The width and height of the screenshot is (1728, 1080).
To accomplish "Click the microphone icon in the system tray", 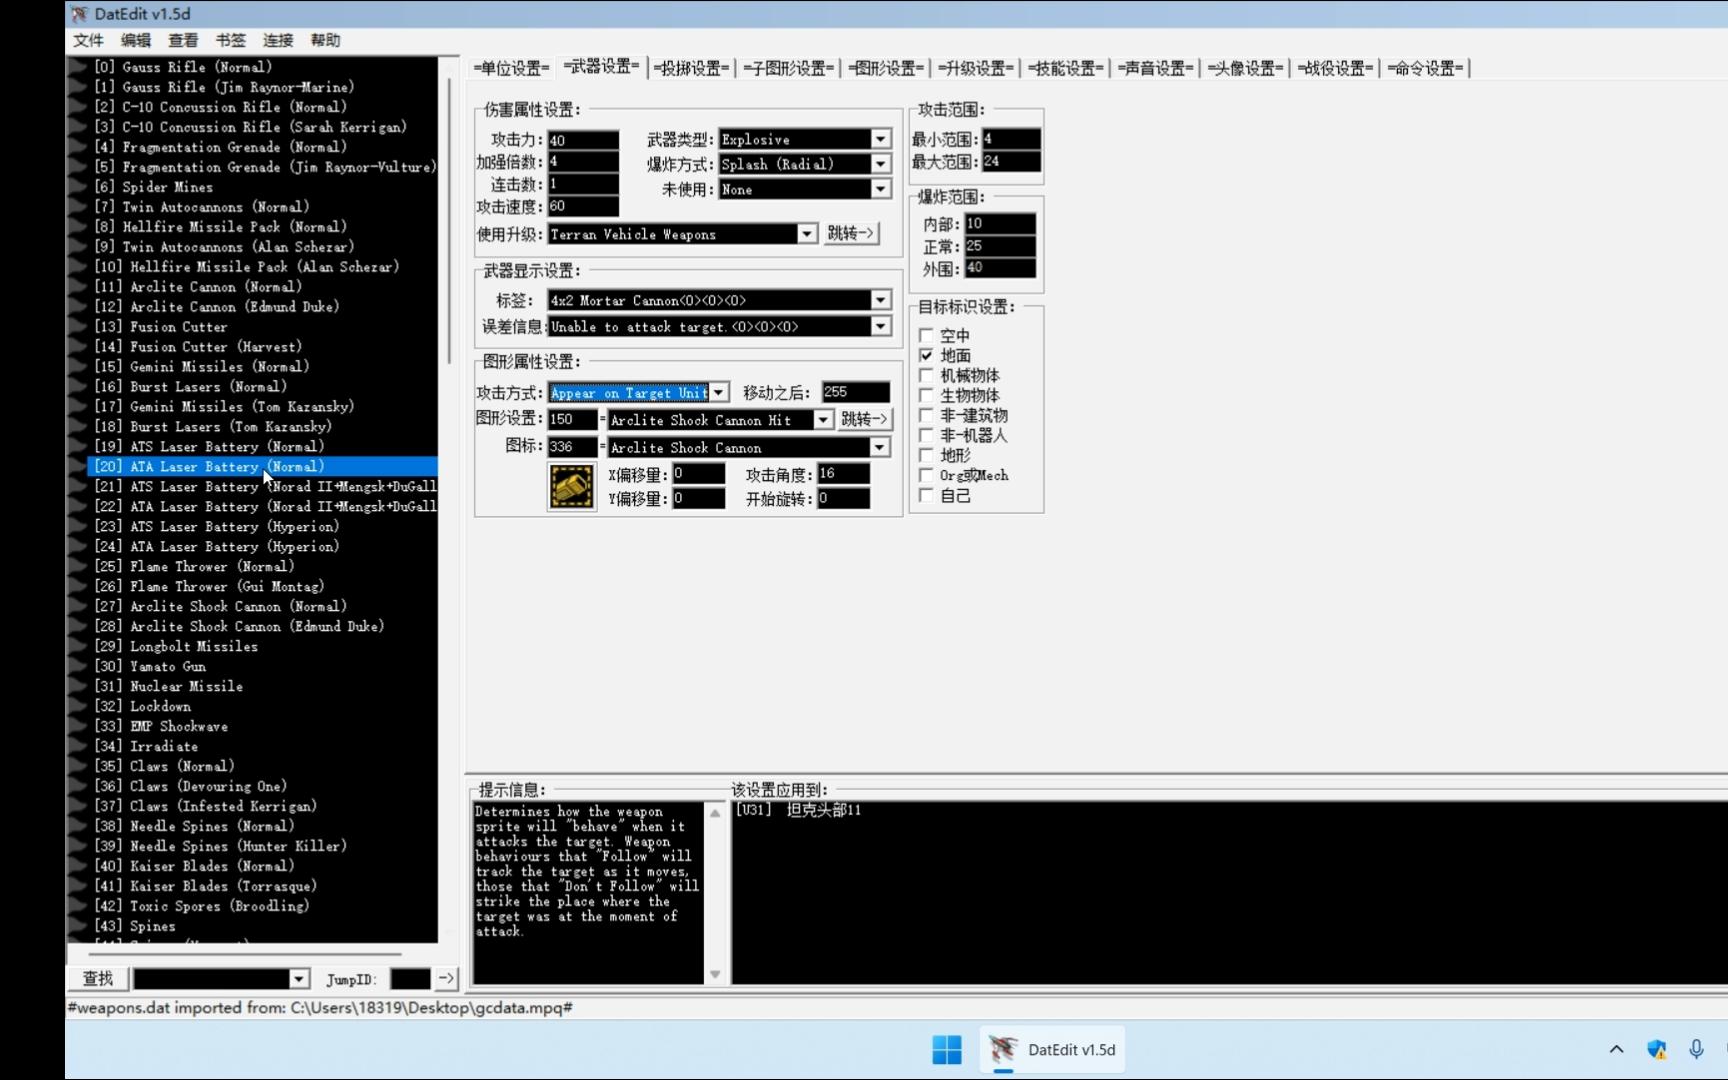I will click(1694, 1049).
